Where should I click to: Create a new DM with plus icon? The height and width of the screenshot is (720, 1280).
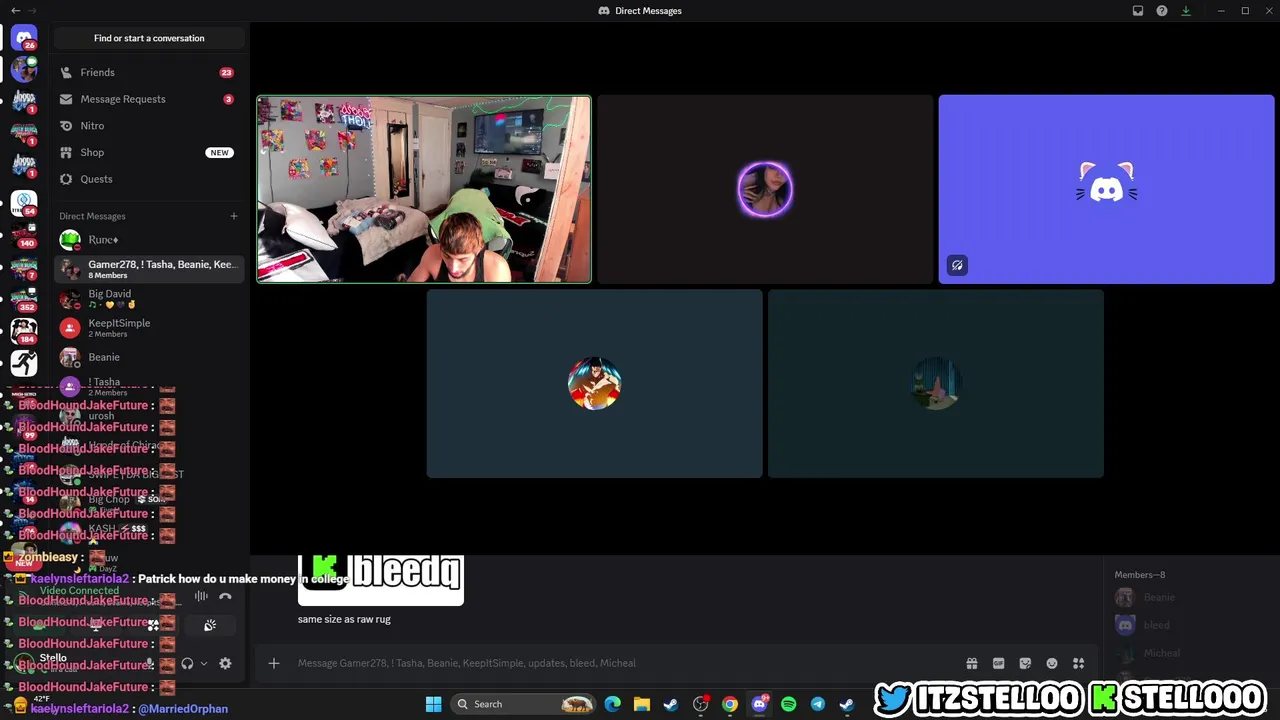coord(234,216)
